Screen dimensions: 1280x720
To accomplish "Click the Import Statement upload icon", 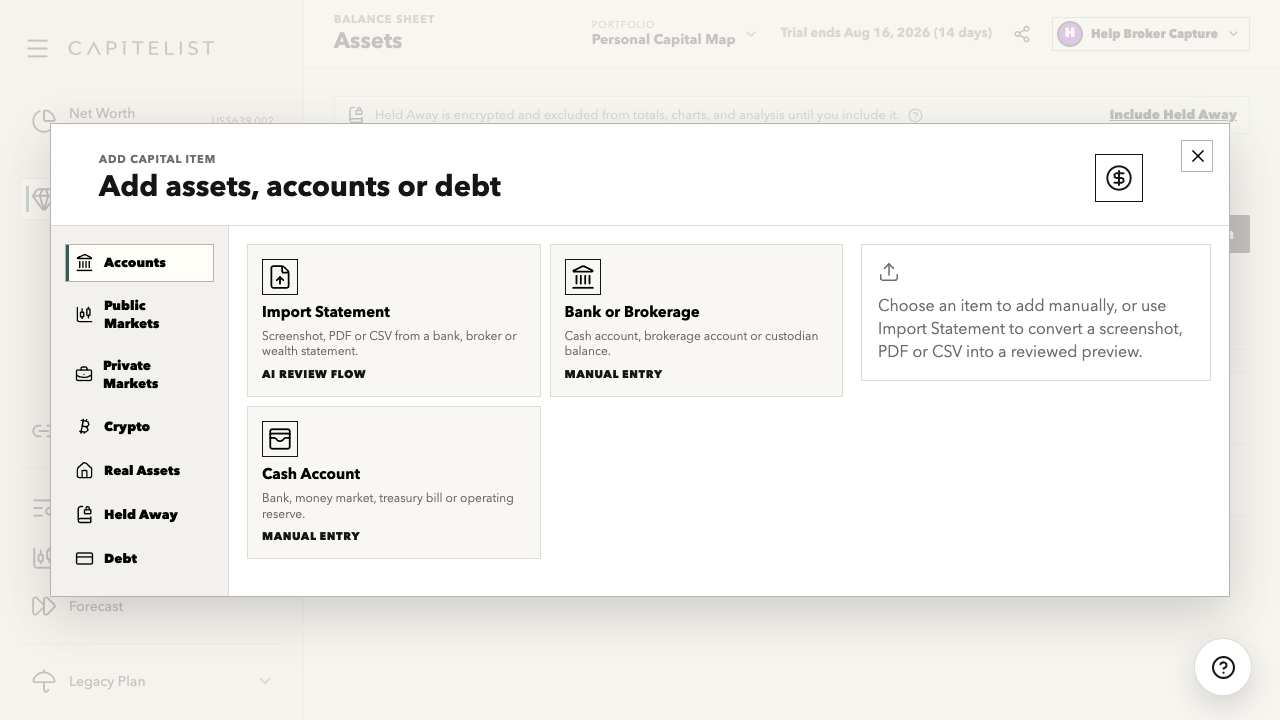I will [280, 277].
